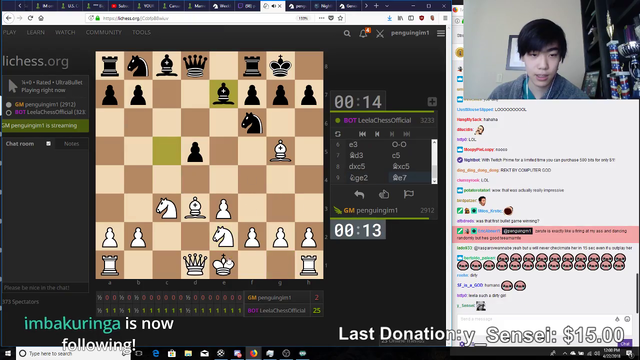Click the Windows taskbar search box

73,353
